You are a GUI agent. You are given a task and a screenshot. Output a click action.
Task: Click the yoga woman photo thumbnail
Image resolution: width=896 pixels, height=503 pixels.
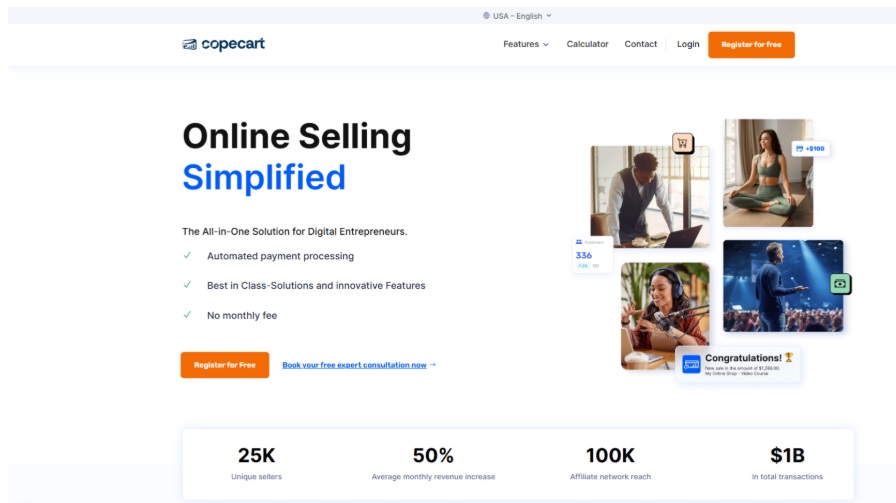(x=767, y=173)
